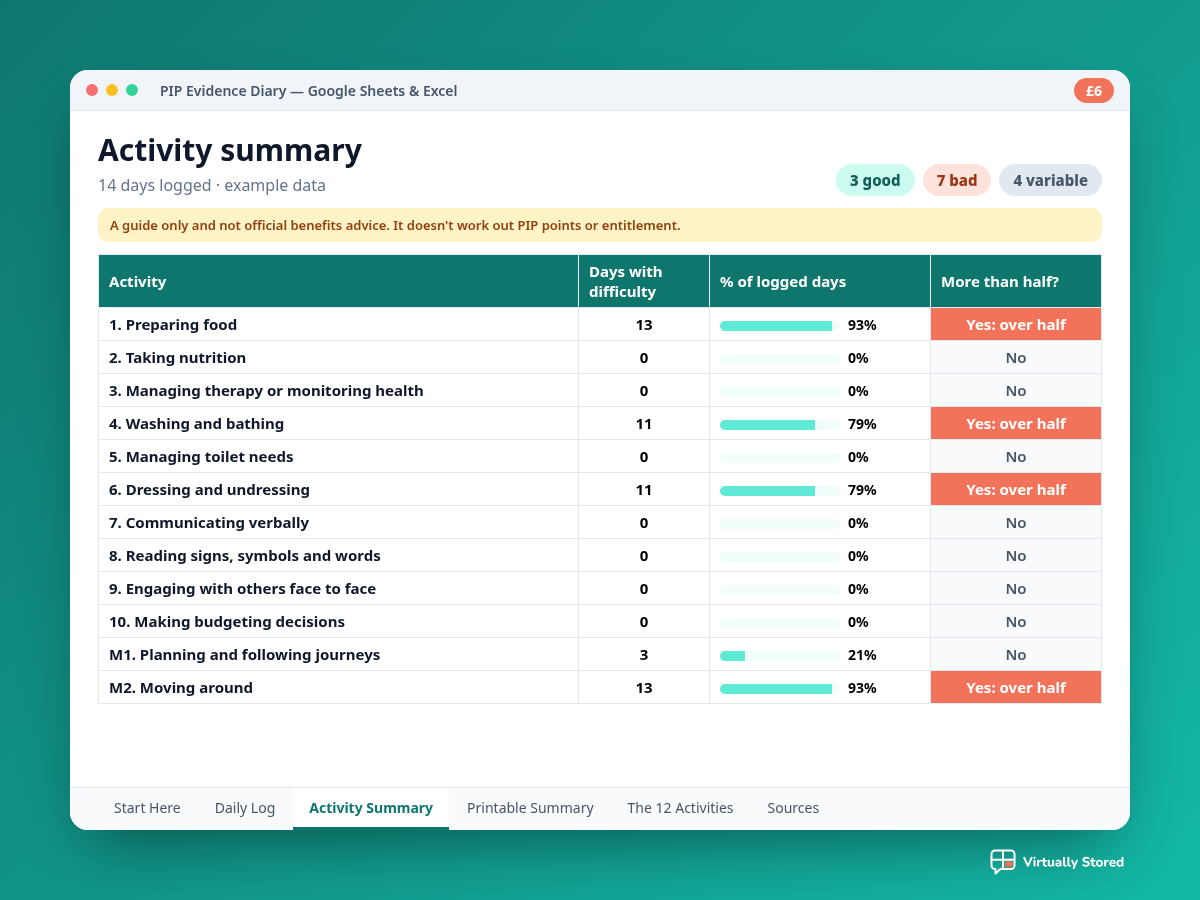This screenshot has height=900, width=1200.
Task: Click the Preparing food percentage bar
Action: [780, 325]
